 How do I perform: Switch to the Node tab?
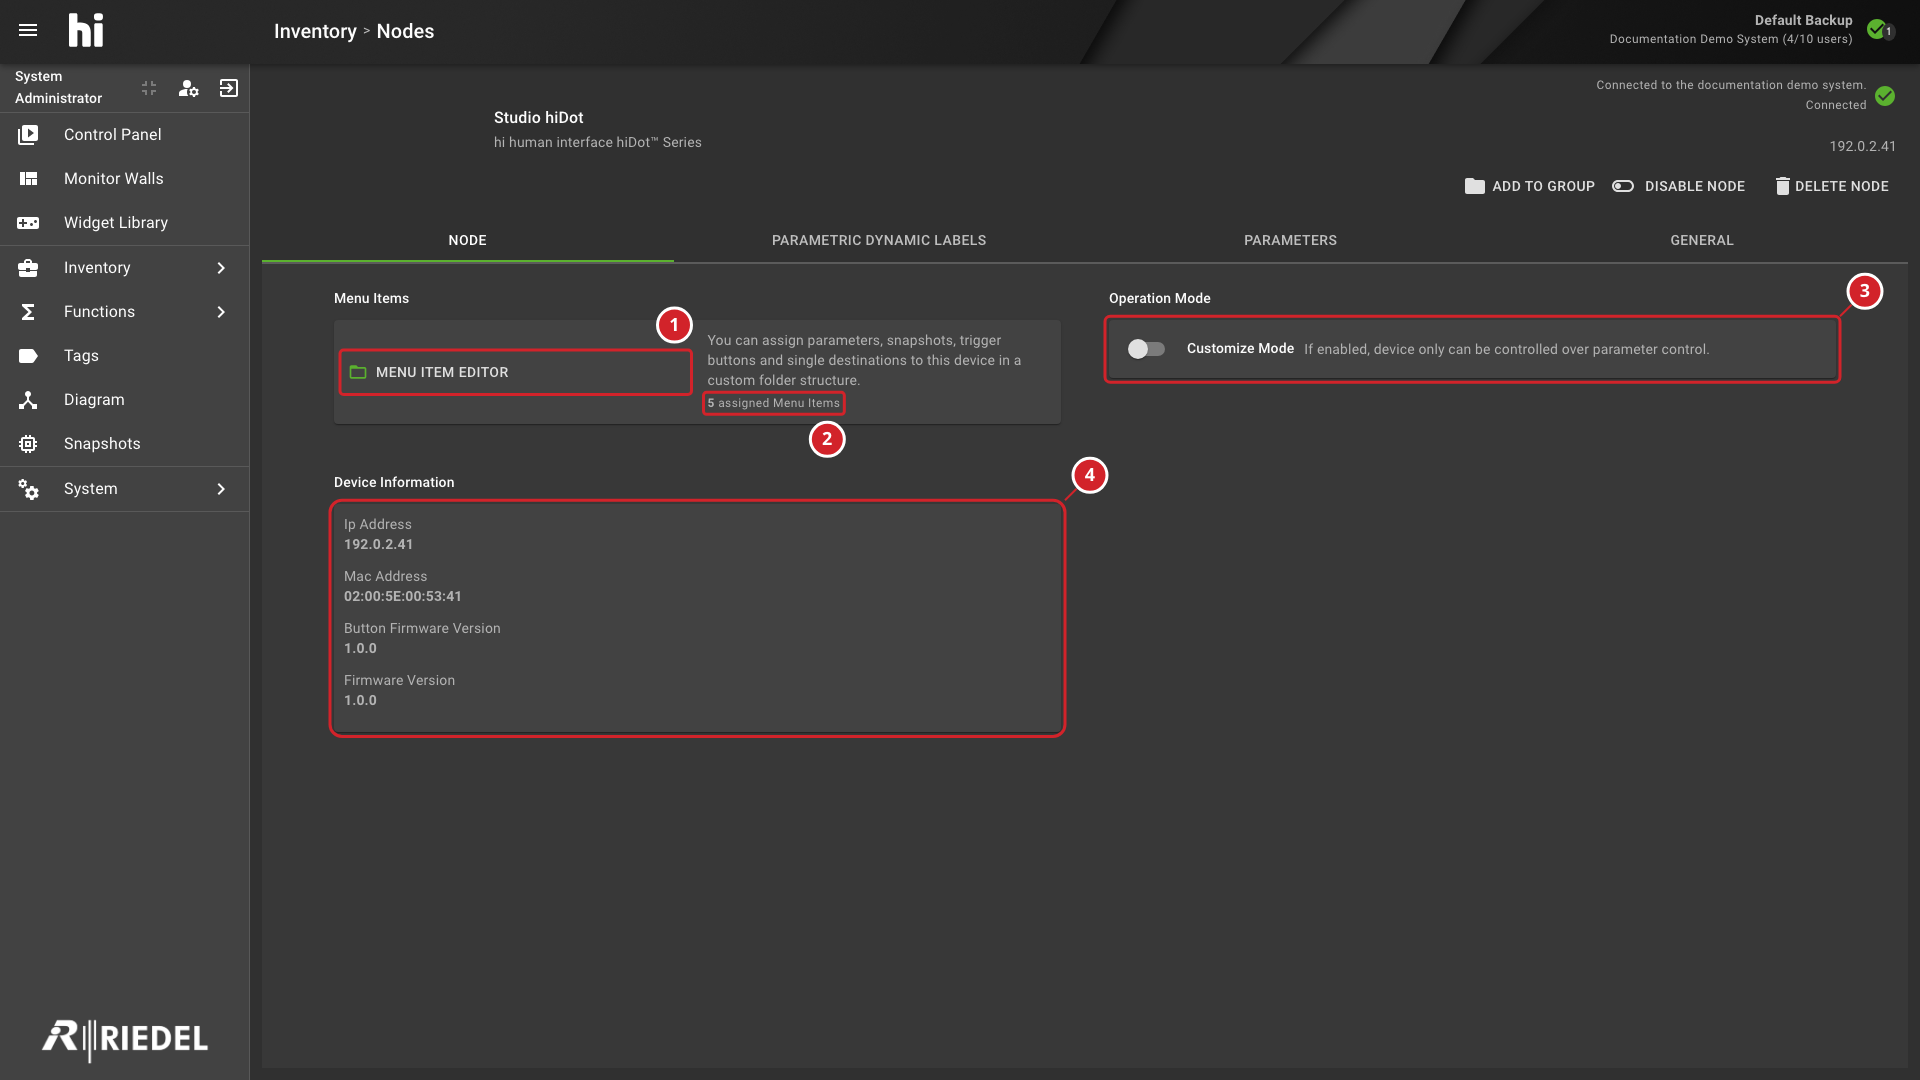click(467, 240)
